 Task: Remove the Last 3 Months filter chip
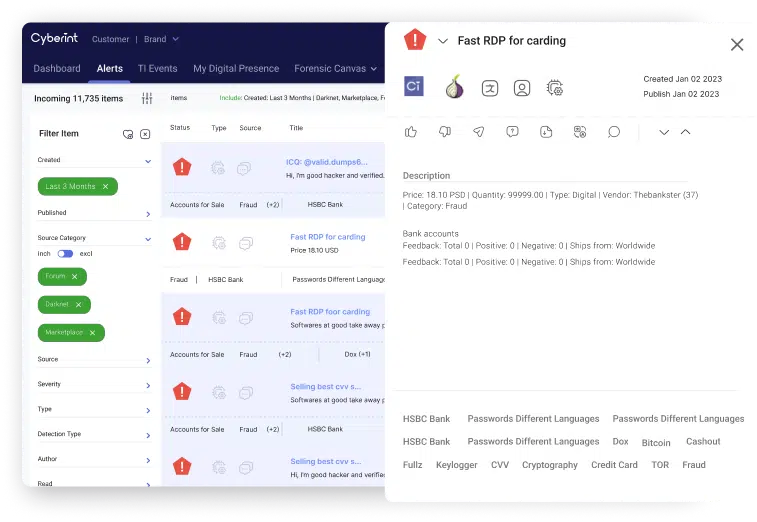click(x=105, y=186)
